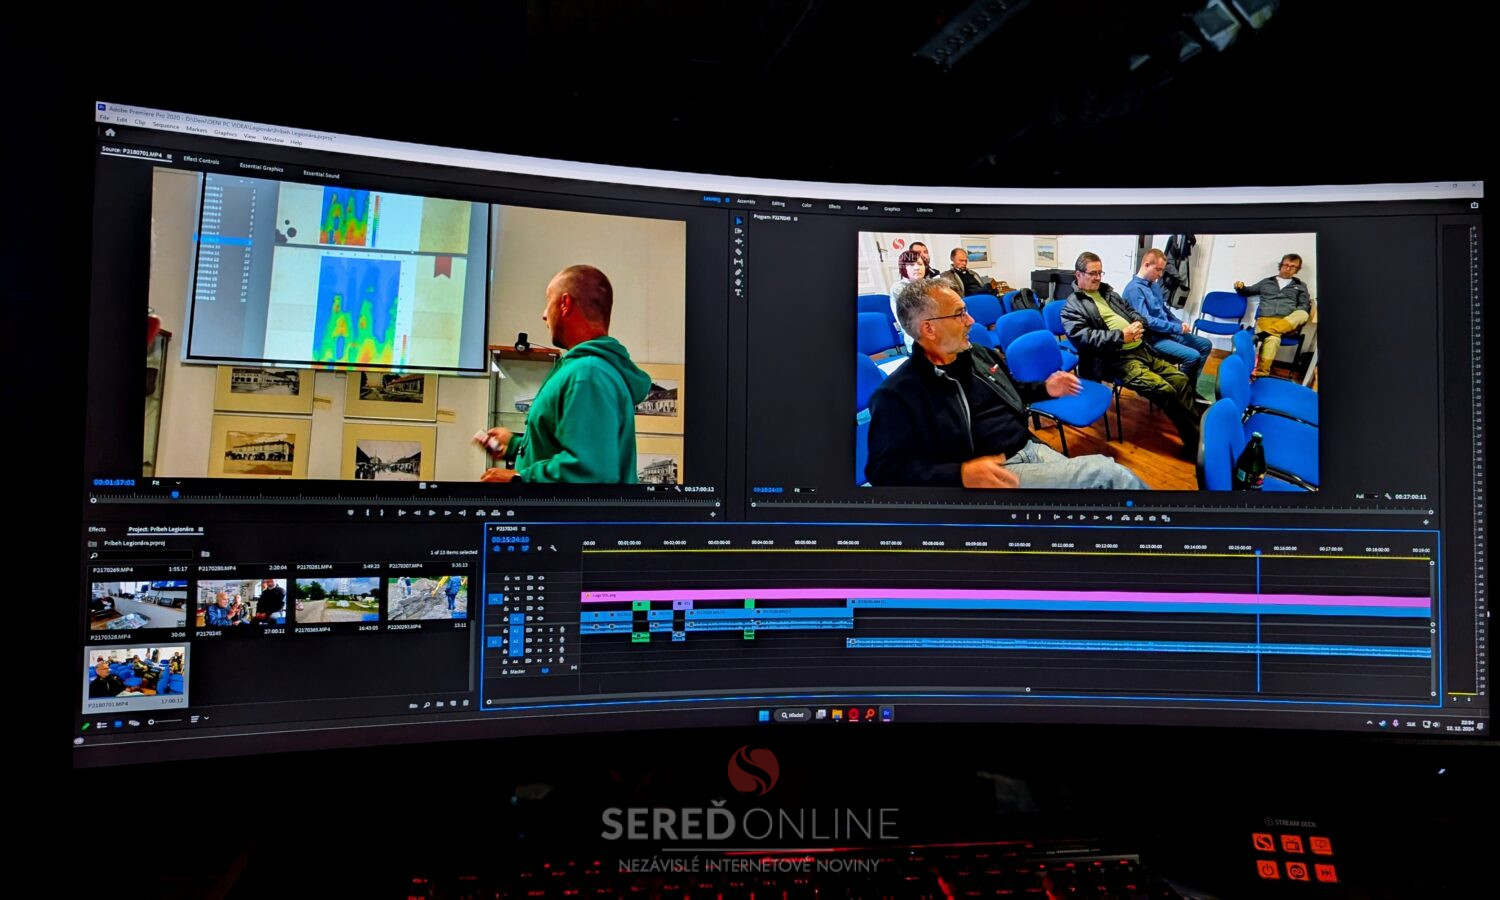Click Lift button in Program monitor
The image size is (1500, 900).
[x=1125, y=517]
